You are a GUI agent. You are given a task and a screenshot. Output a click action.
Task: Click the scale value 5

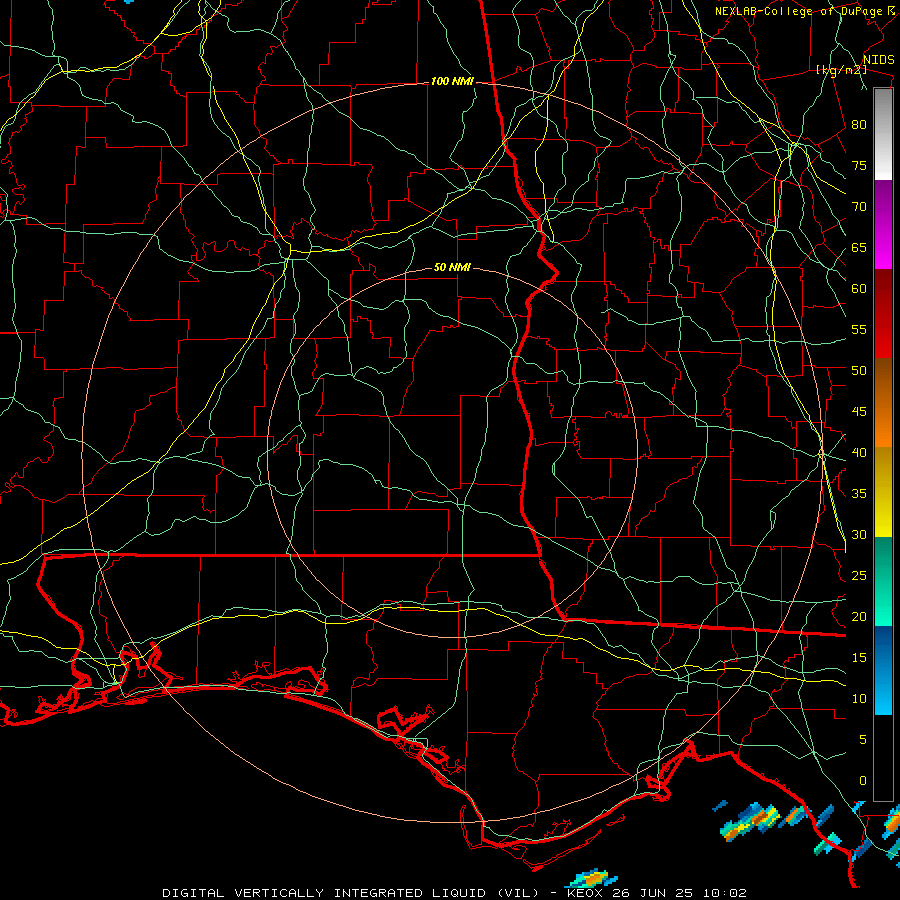tap(863, 740)
